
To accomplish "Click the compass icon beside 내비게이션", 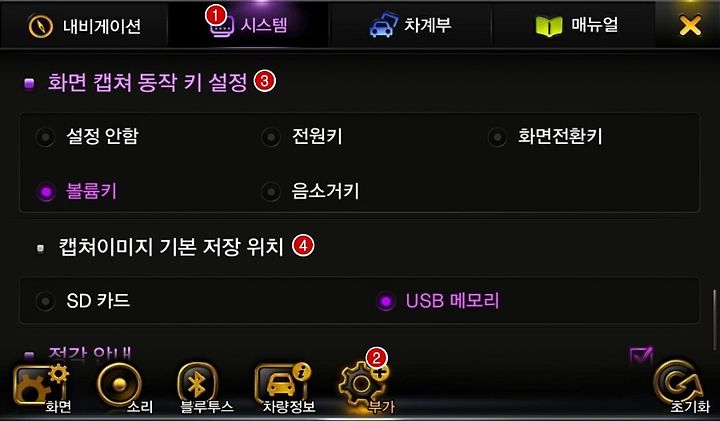I will [40, 26].
